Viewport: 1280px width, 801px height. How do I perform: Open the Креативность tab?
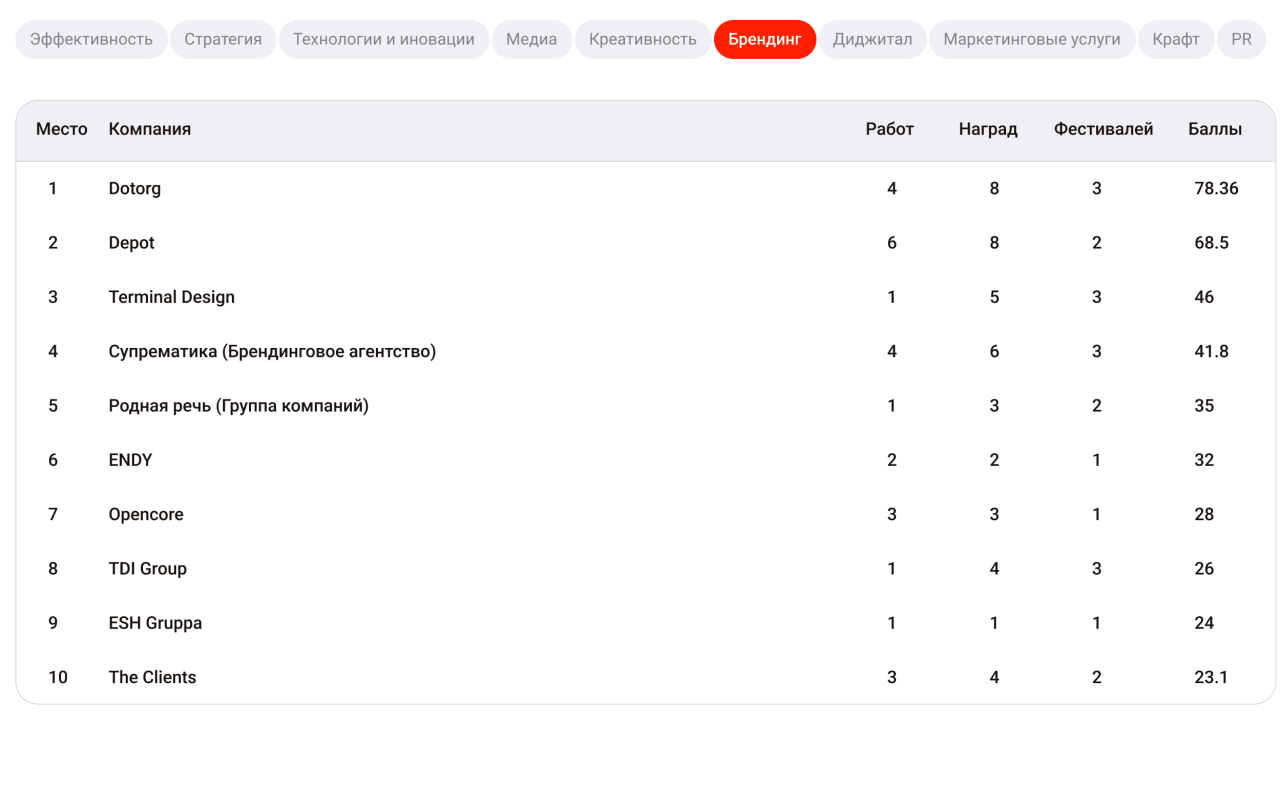tap(643, 39)
